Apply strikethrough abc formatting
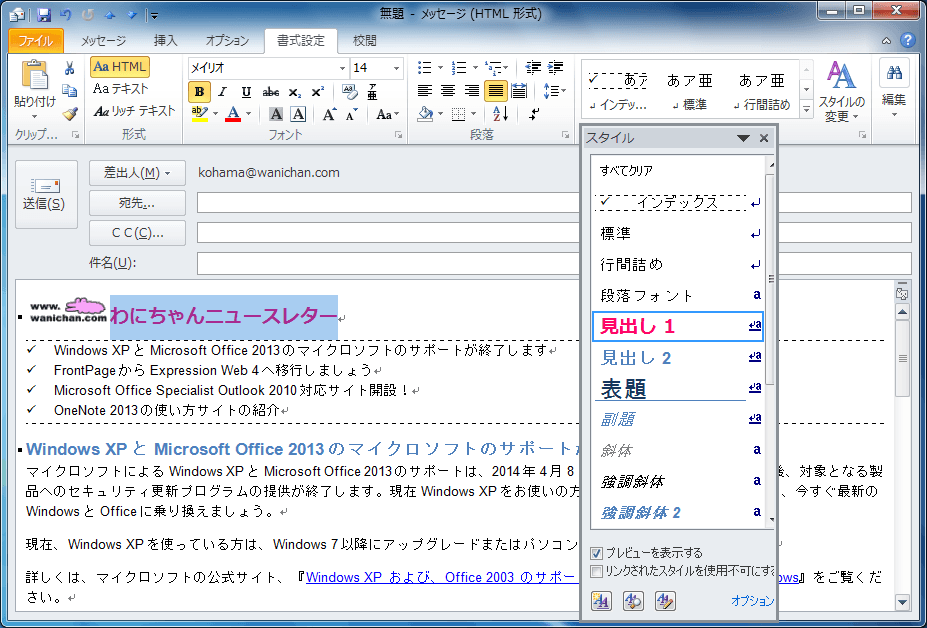The image size is (927, 628). pyautogui.click(x=271, y=92)
